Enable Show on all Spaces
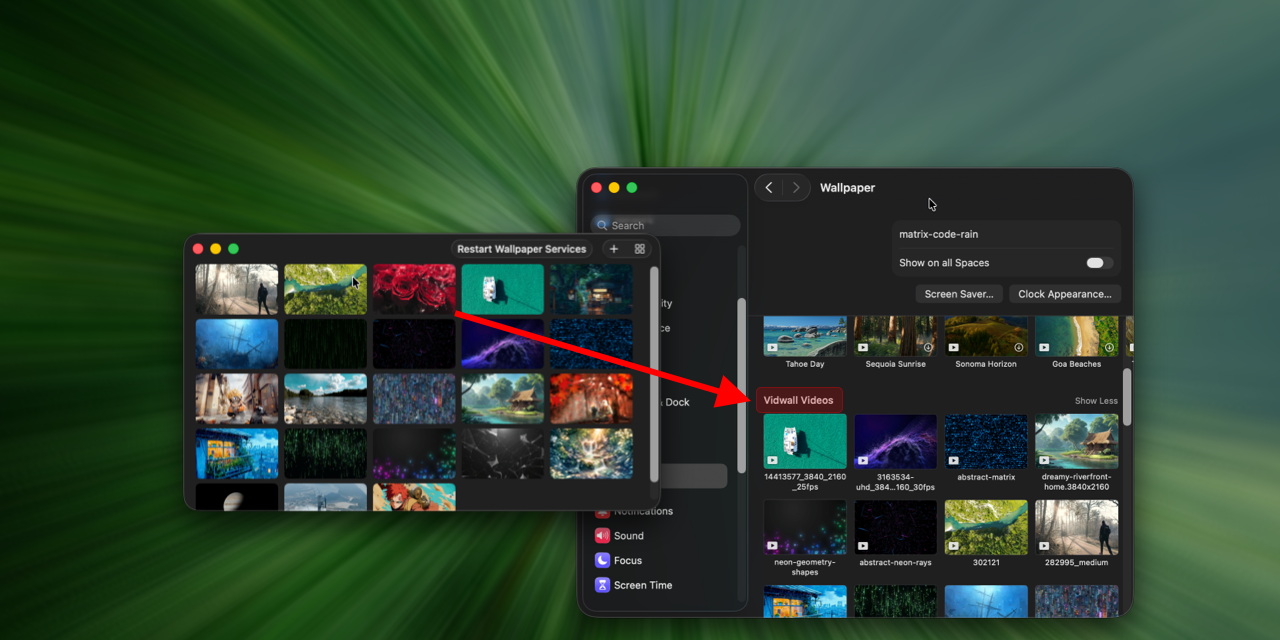1280x640 pixels. pos(1096,262)
